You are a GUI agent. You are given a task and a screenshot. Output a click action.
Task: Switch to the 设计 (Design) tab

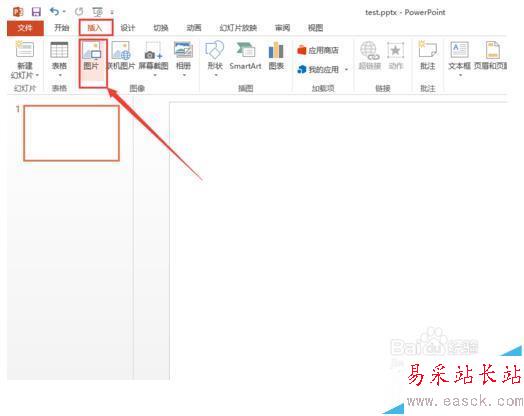click(x=128, y=28)
